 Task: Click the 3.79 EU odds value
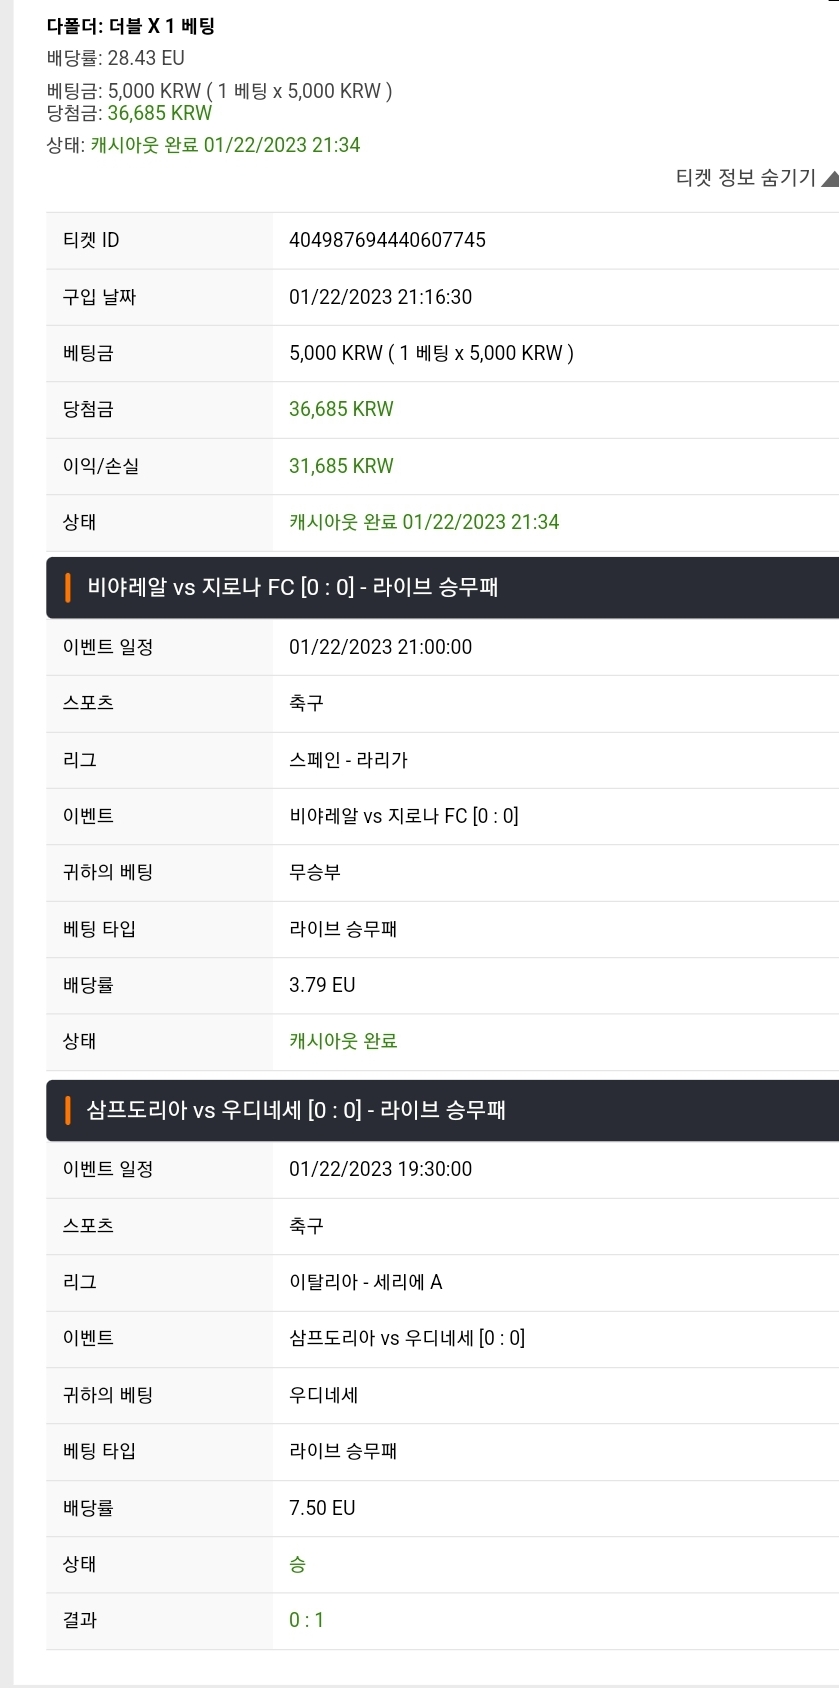click(x=322, y=985)
